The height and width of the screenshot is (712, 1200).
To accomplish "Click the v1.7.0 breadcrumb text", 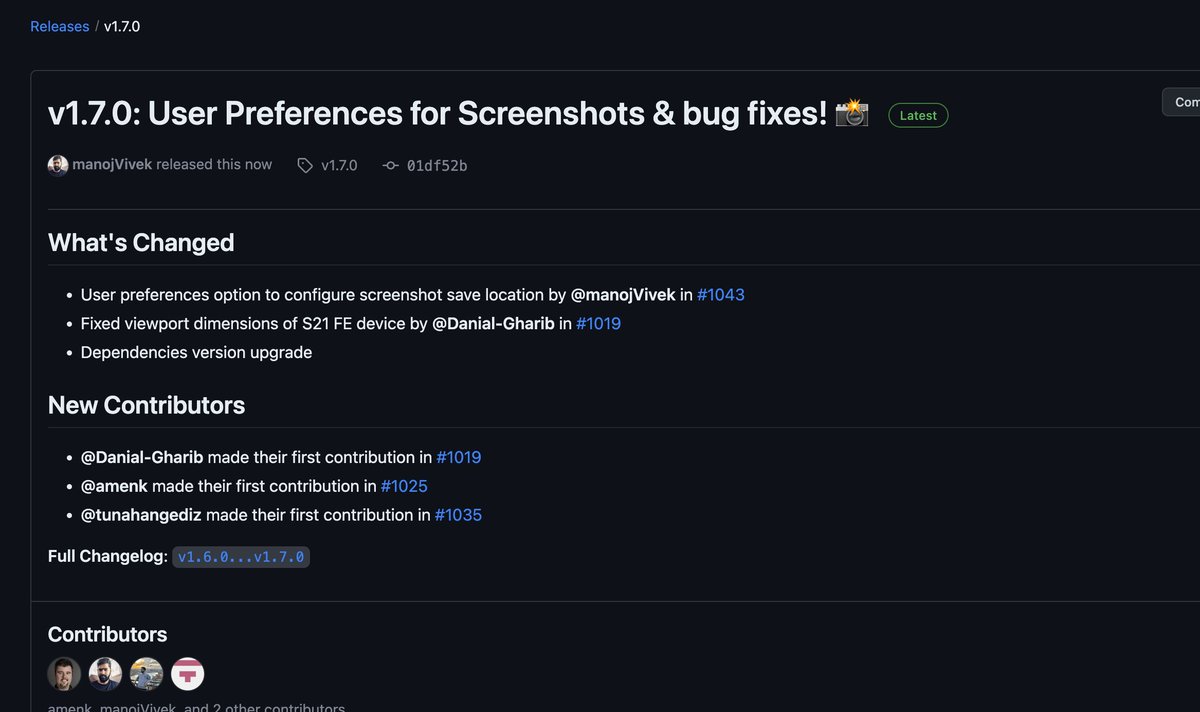I will click(122, 26).
